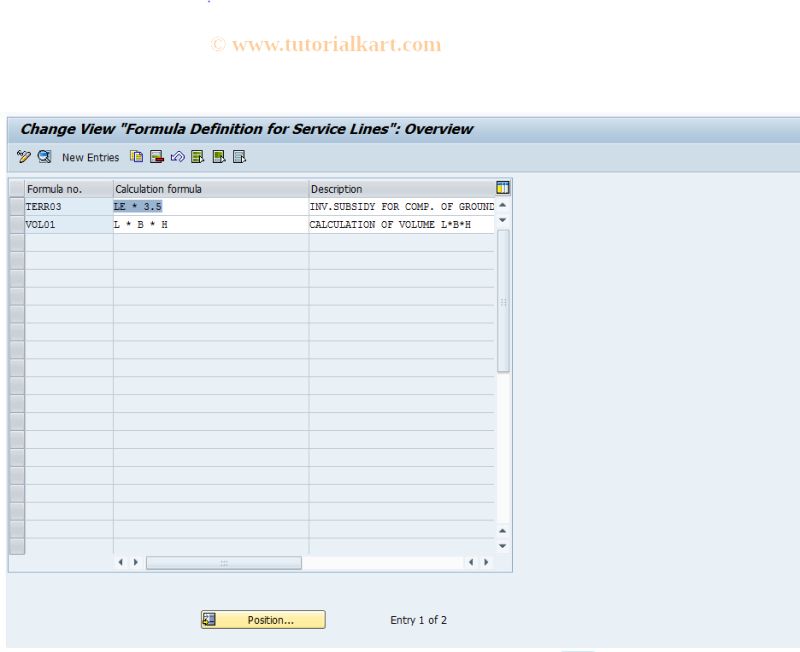Click the Position... button
The height and width of the screenshot is (652, 800).
[263, 620]
